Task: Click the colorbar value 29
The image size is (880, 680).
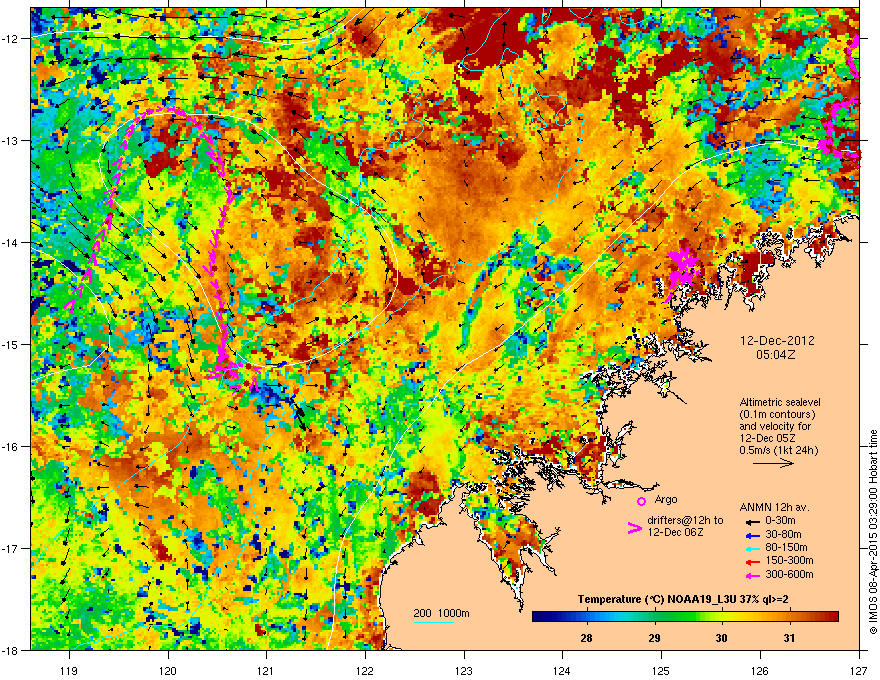Action: 654,638
